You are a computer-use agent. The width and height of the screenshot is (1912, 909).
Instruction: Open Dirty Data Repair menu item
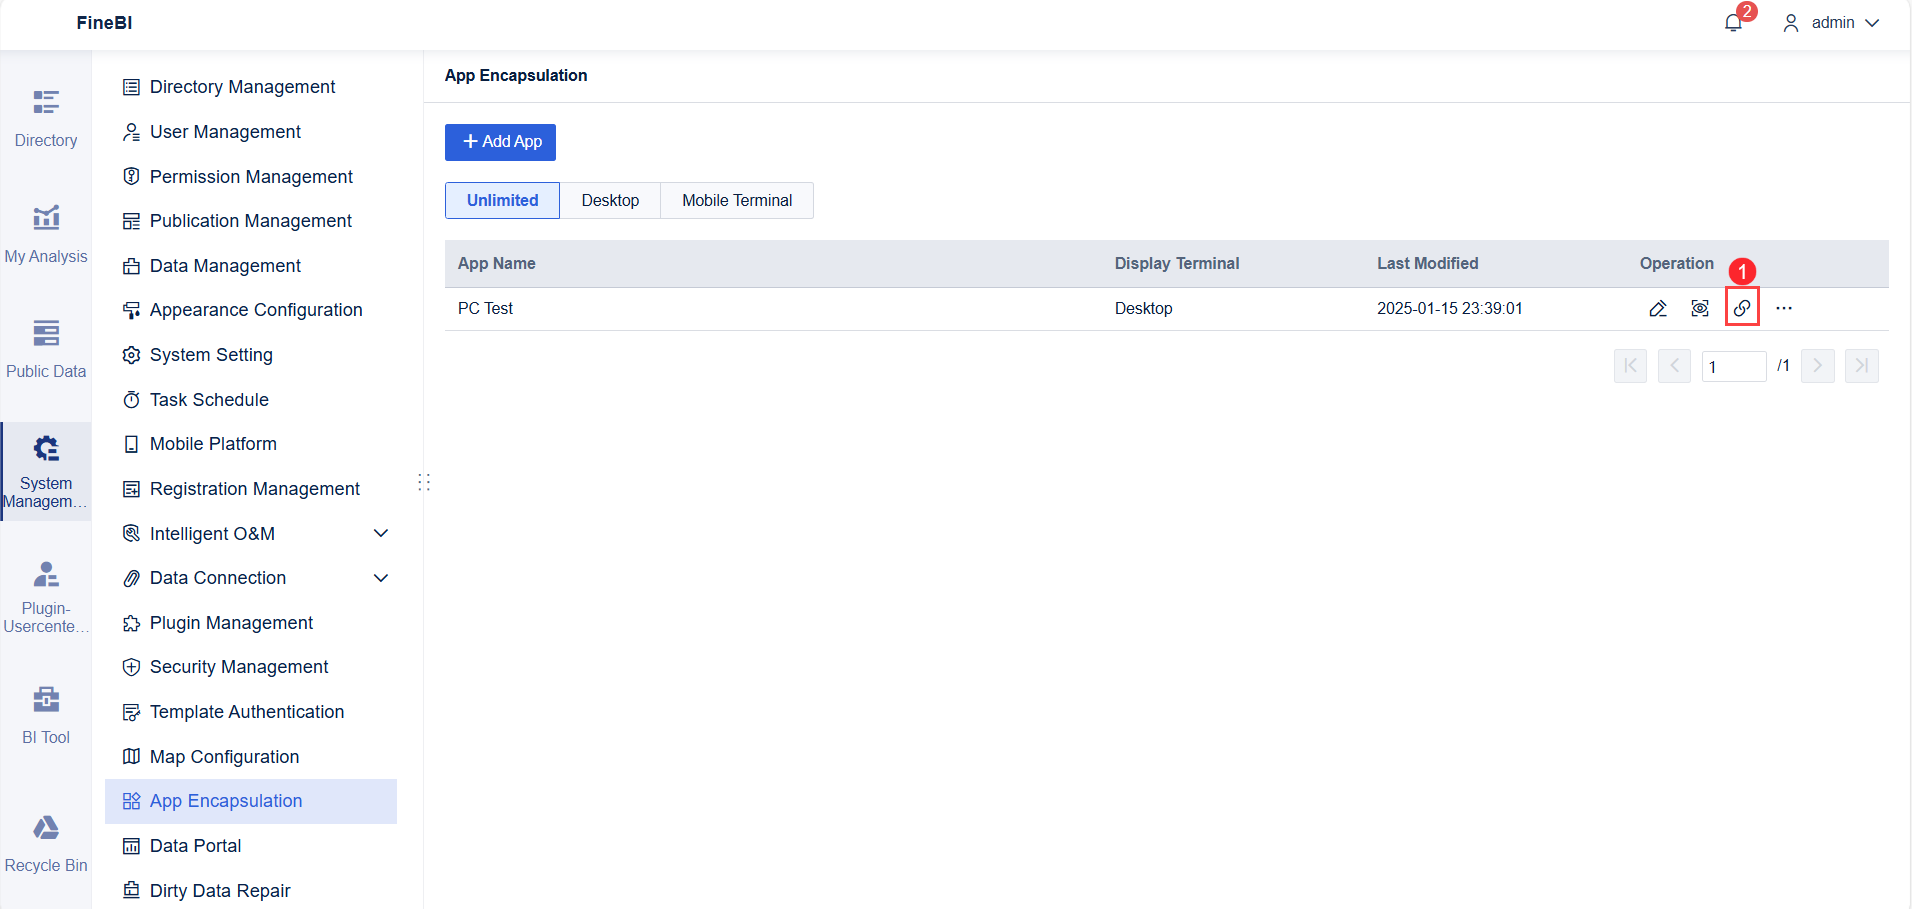click(251, 891)
